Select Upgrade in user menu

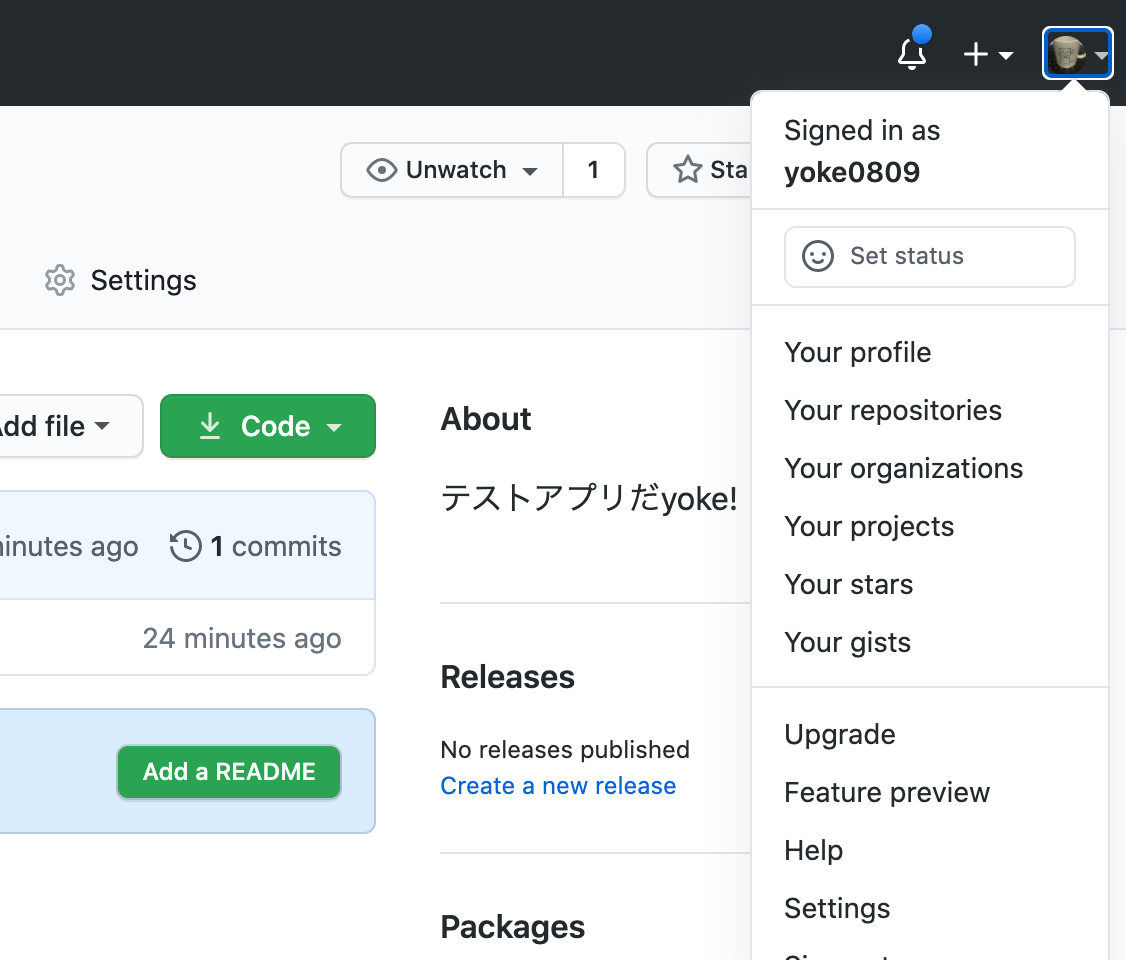pyautogui.click(x=930, y=735)
